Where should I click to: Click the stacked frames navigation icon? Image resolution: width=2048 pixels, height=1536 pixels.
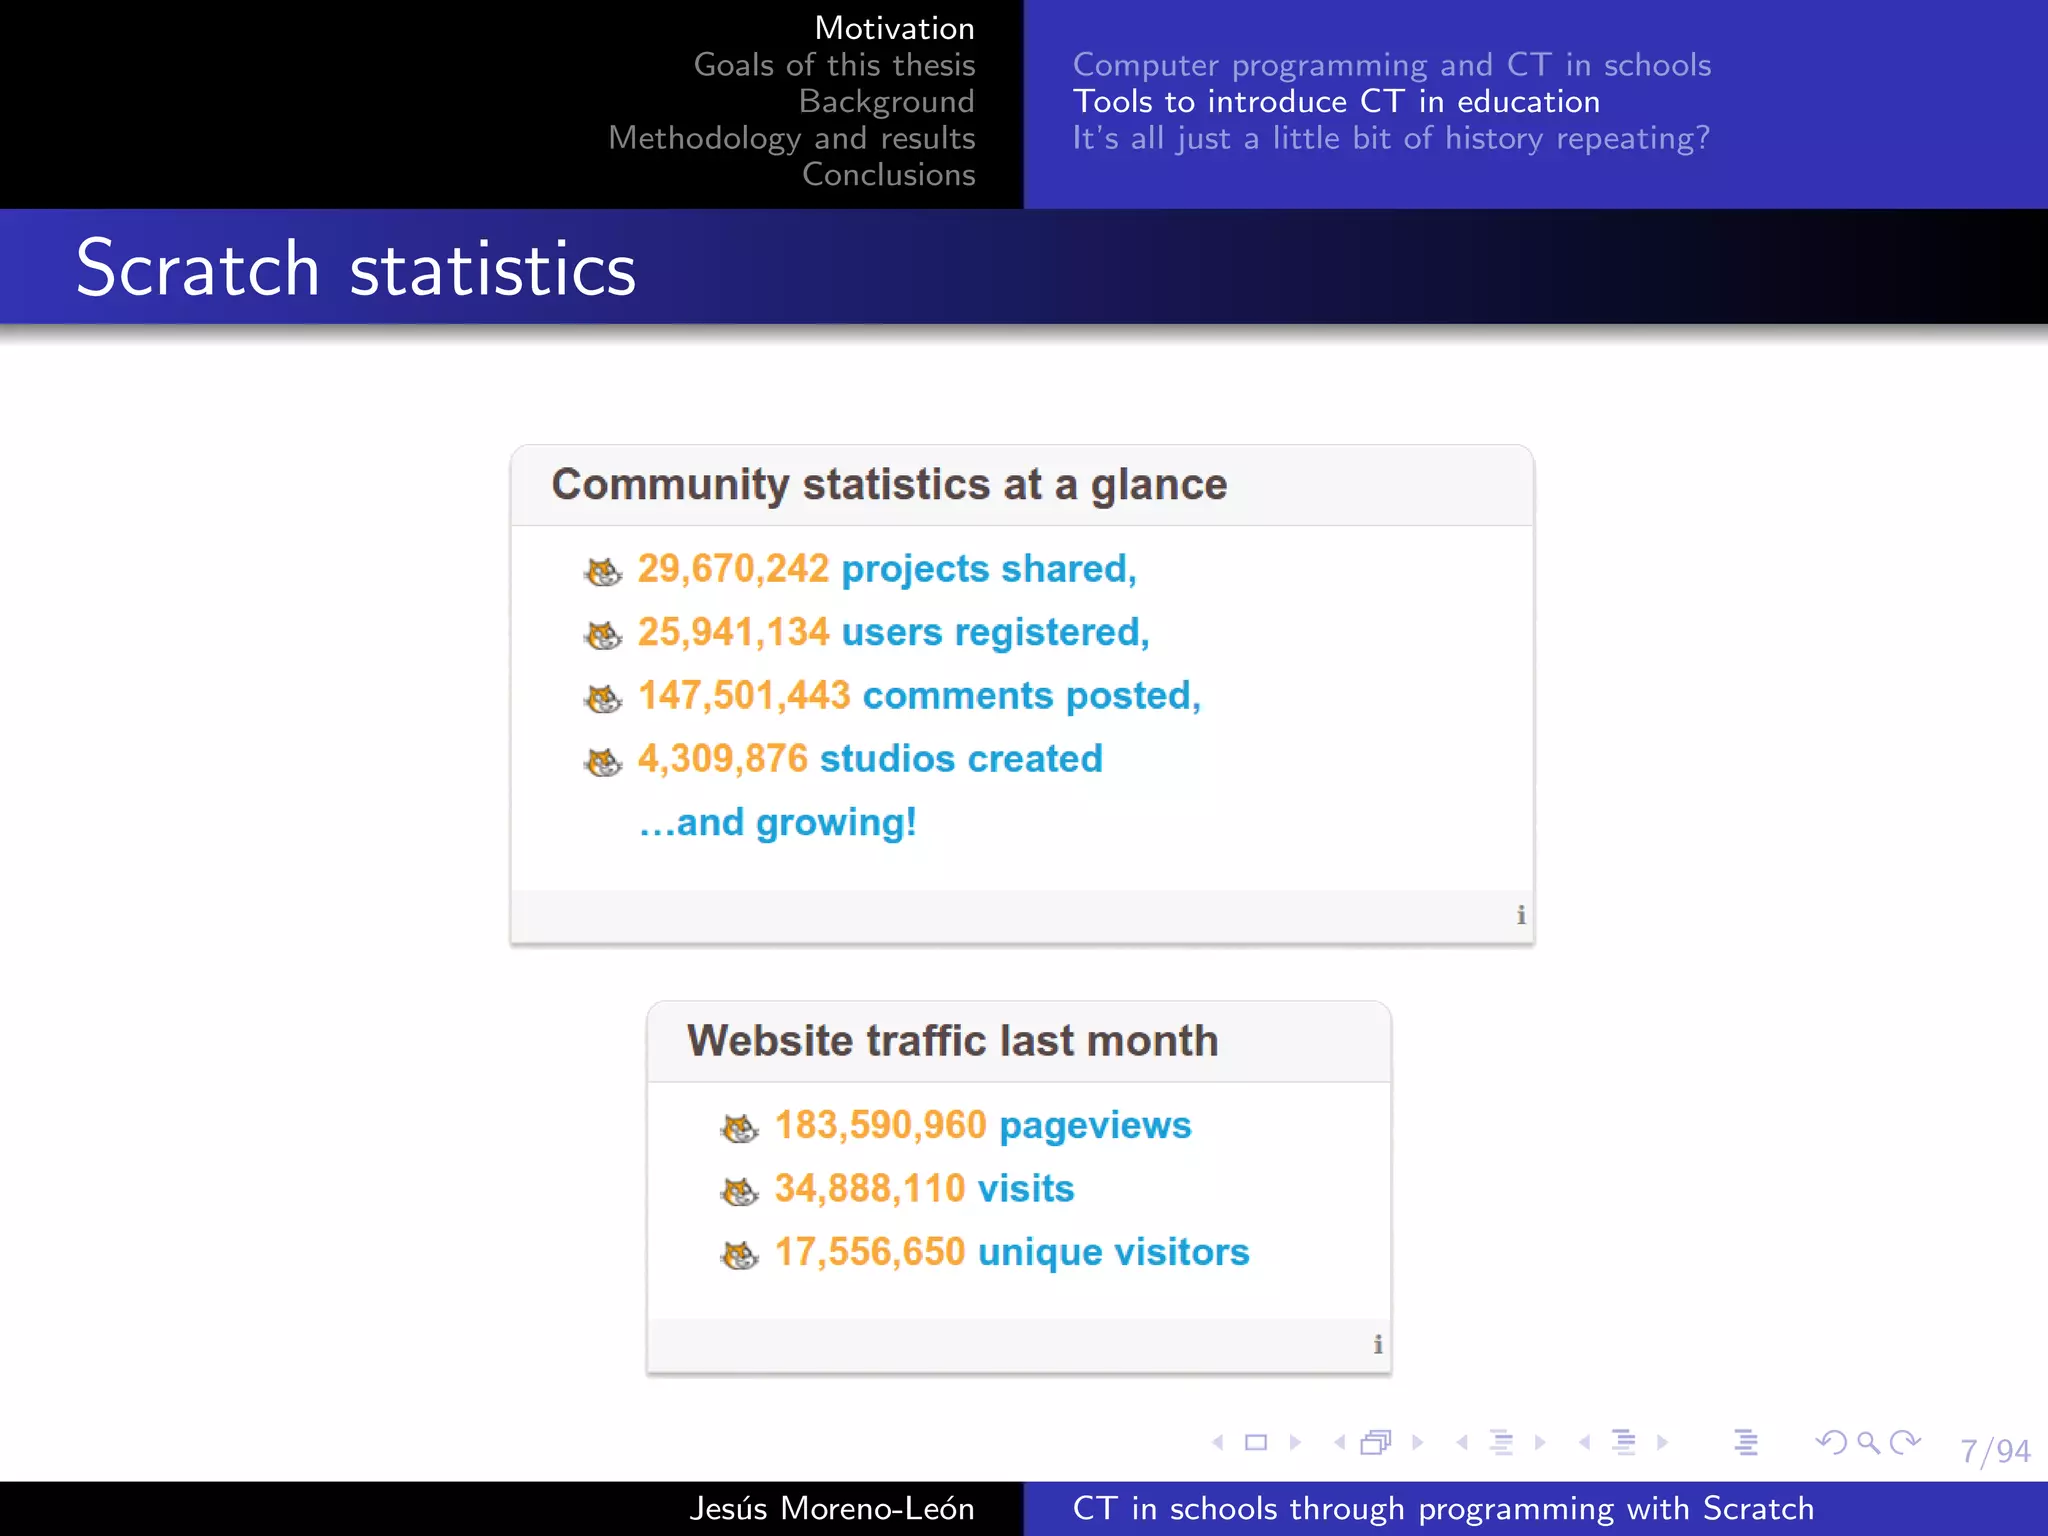coord(1377,1442)
